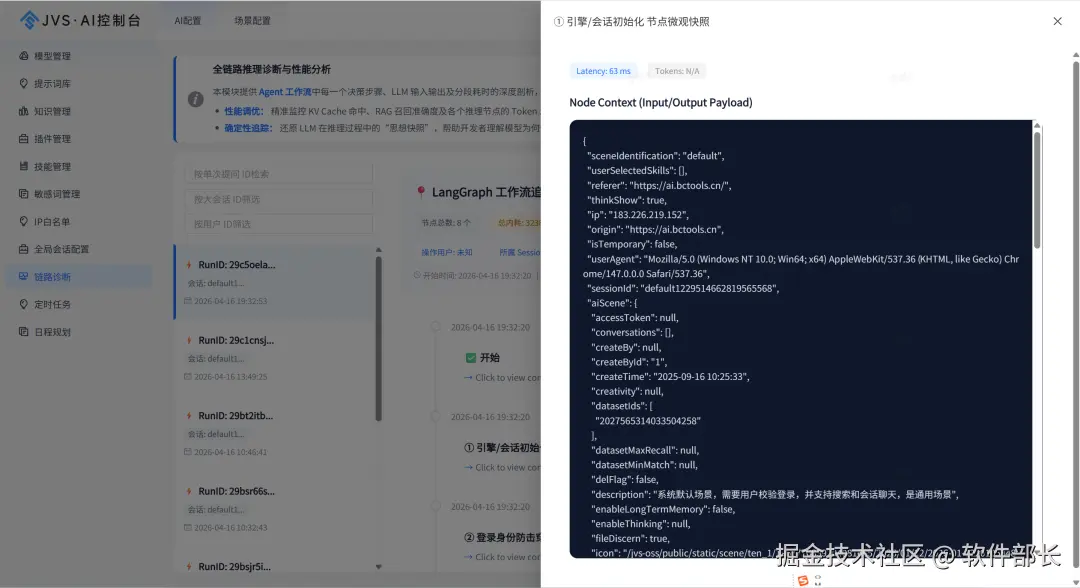
Task: Click the orange S icon at the bottom
Action: 803,580
